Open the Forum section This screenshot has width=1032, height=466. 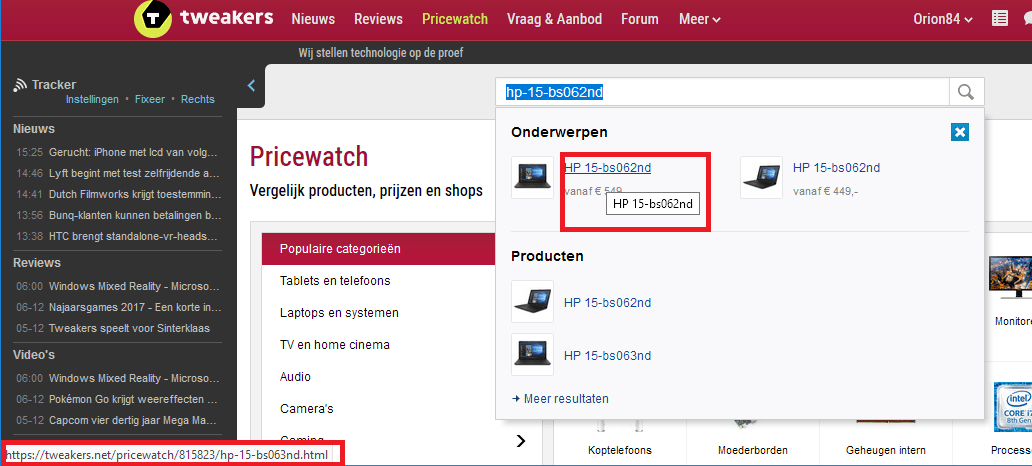640,19
